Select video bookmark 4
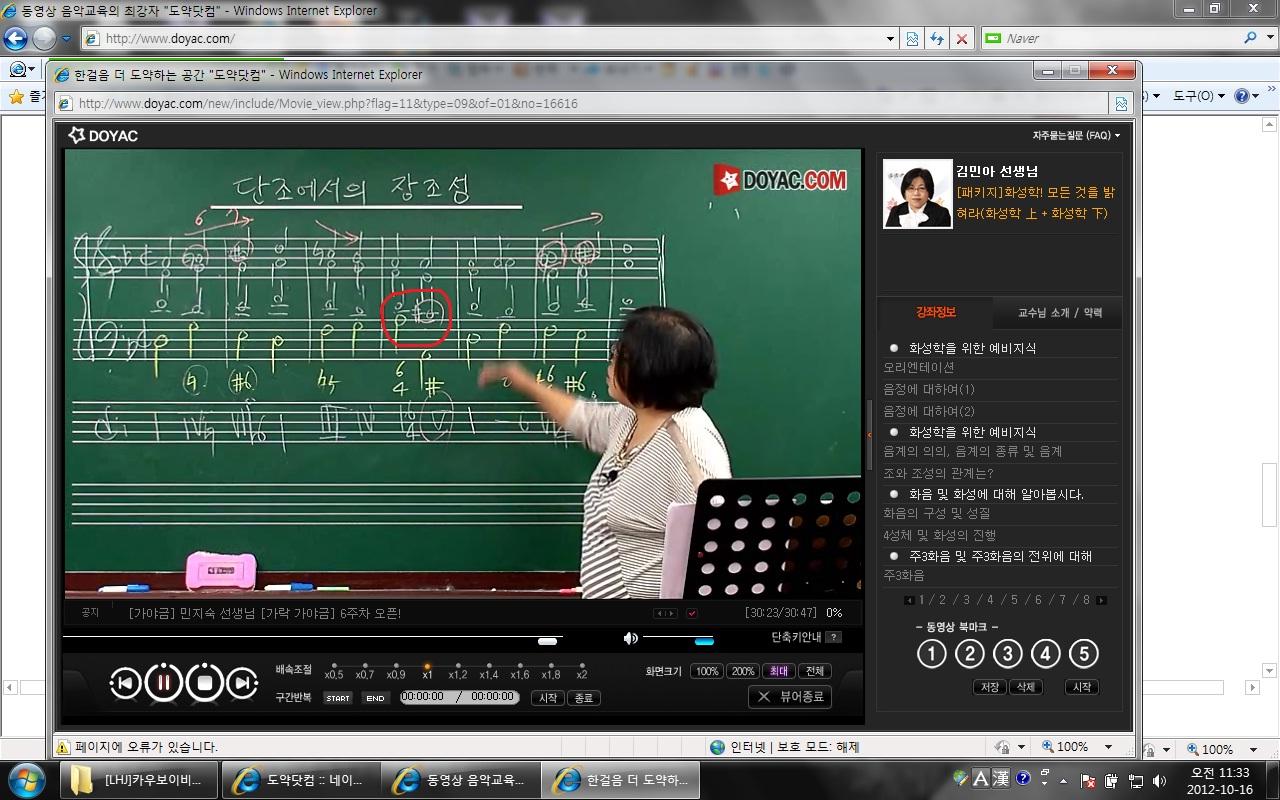Image resolution: width=1280 pixels, height=800 pixels. click(1045, 654)
